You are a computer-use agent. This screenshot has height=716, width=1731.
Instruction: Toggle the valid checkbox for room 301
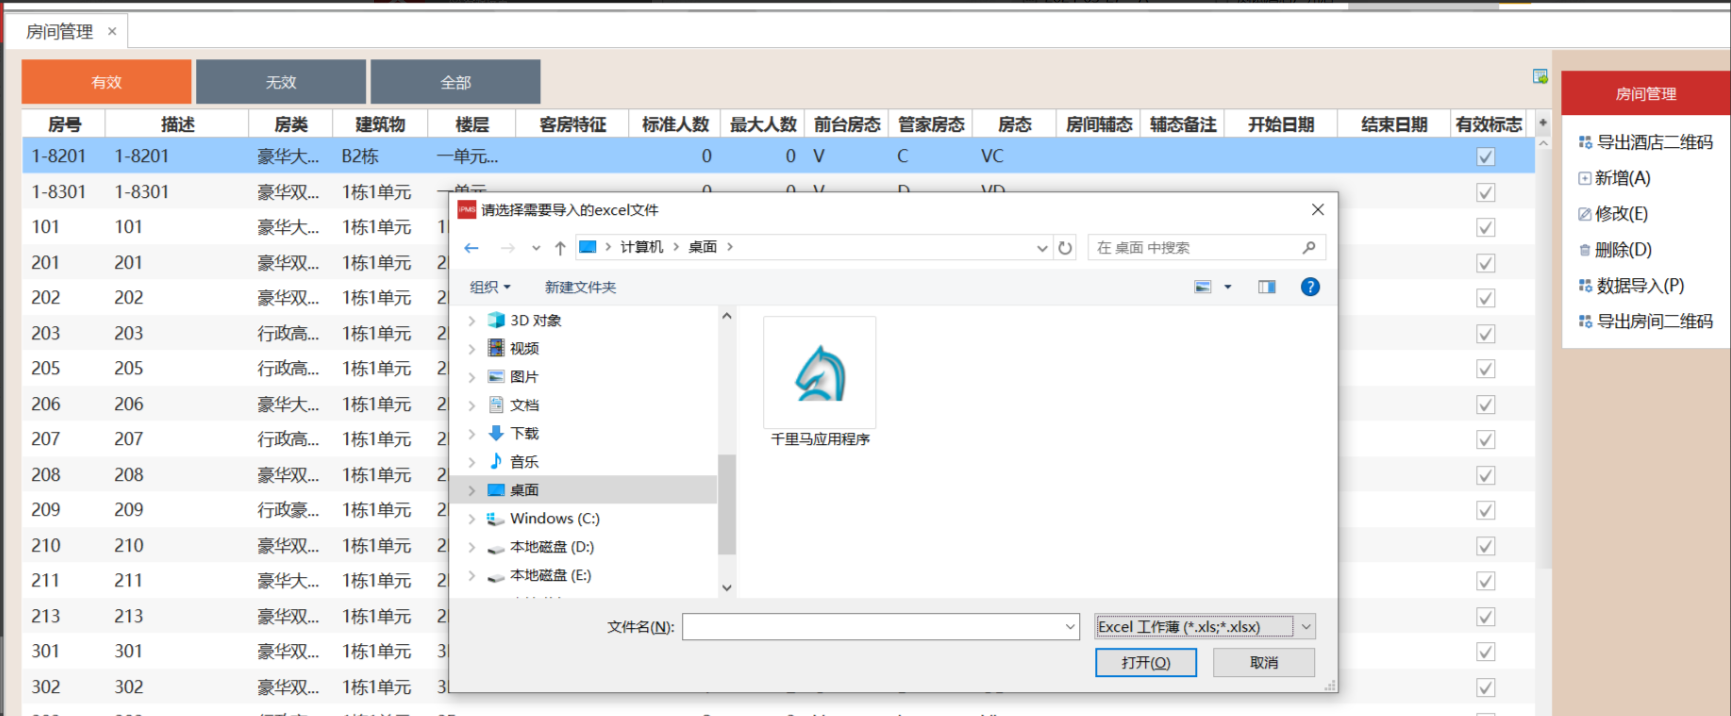pyautogui.click(x=1486, y=652)
